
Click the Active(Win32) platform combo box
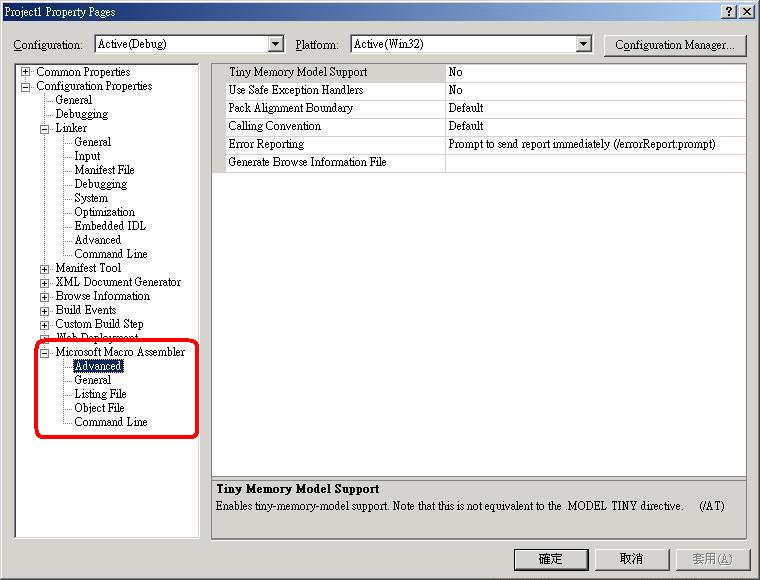tap(471, 45)
